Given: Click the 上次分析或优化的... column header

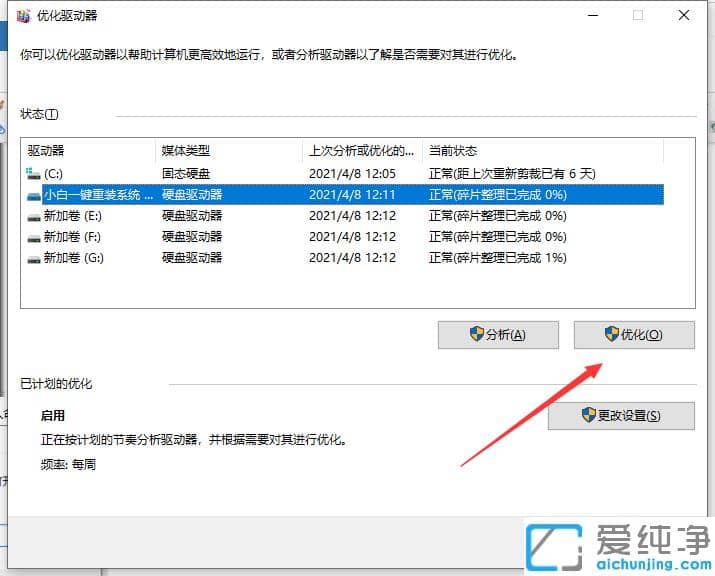Looking at the screenshot, I should coord(363,150).
